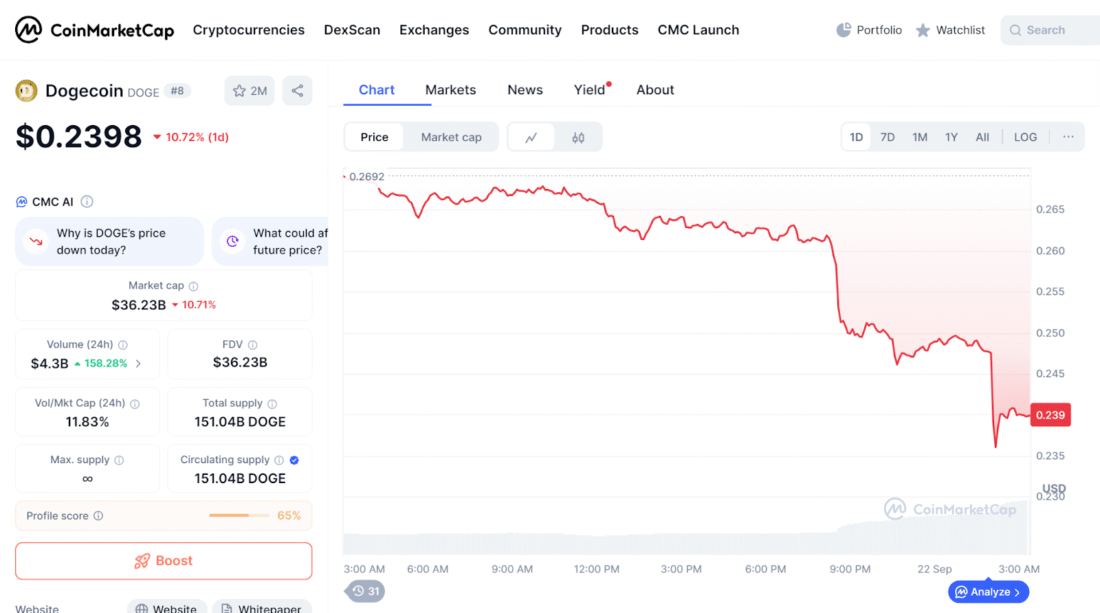The image size is (1100, 613).
Task: Set chart range to 7D
Action: click(887, 137)
